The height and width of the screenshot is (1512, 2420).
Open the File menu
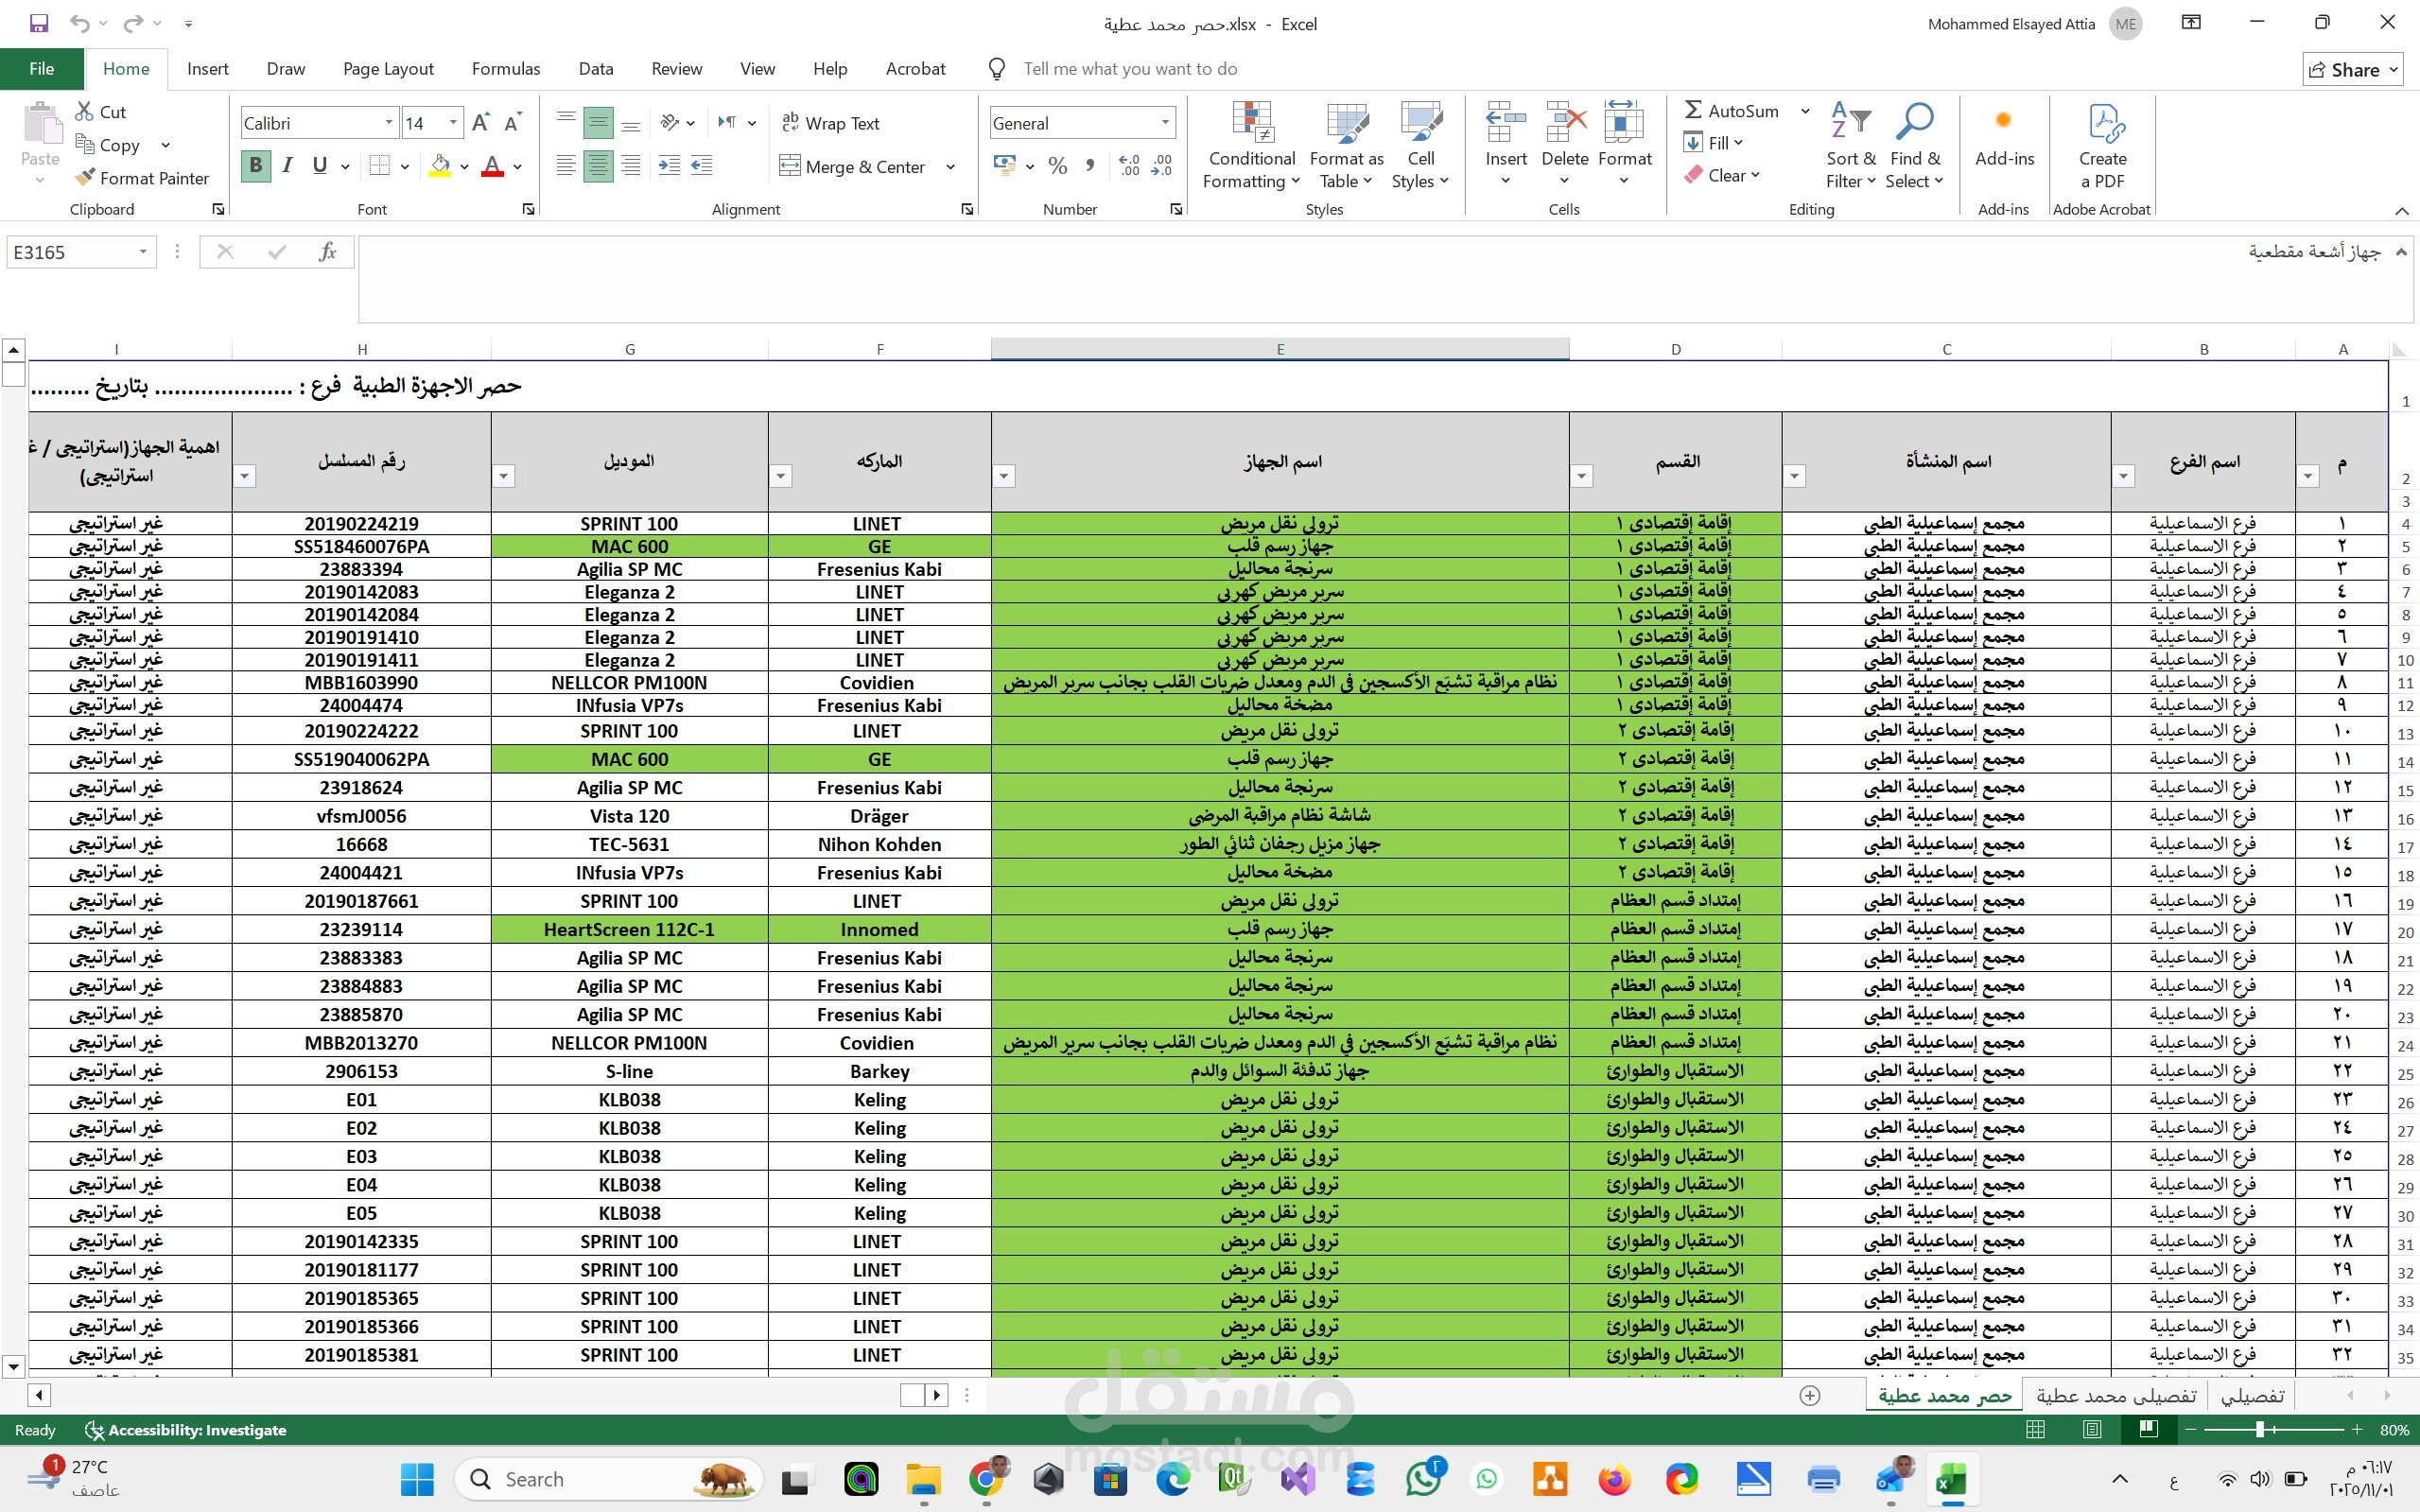point(42,69)
